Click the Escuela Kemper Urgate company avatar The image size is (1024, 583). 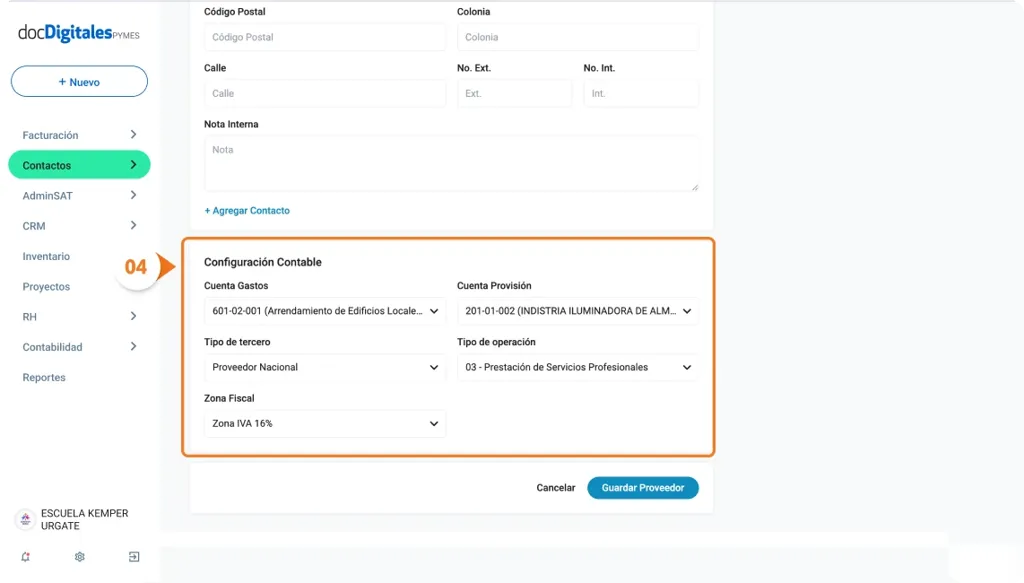pos(25,519)
